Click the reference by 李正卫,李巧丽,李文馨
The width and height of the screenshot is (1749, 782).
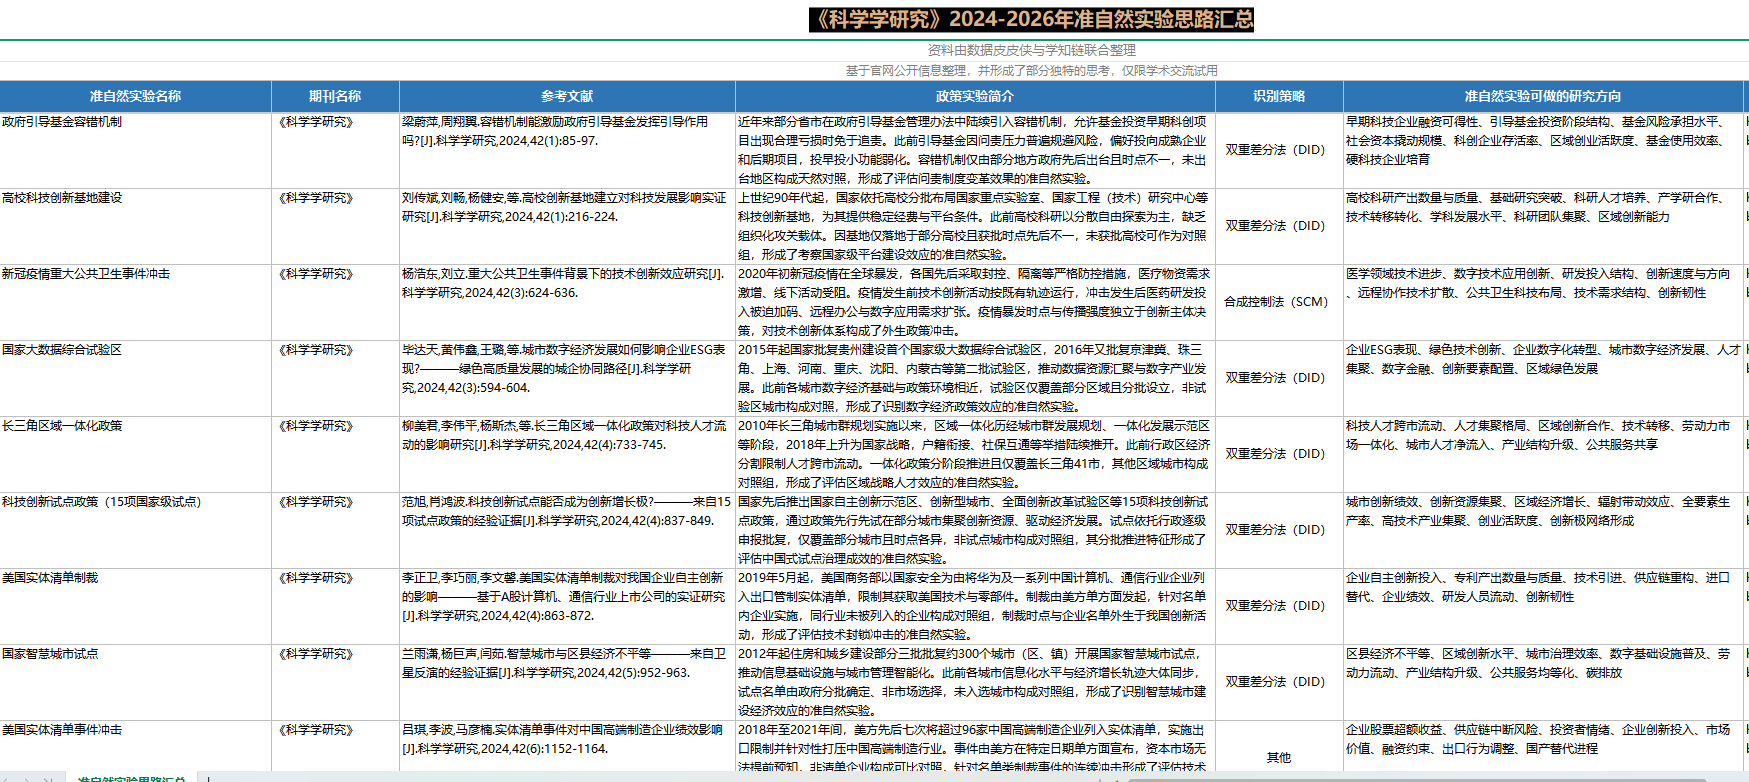point(567,606)
